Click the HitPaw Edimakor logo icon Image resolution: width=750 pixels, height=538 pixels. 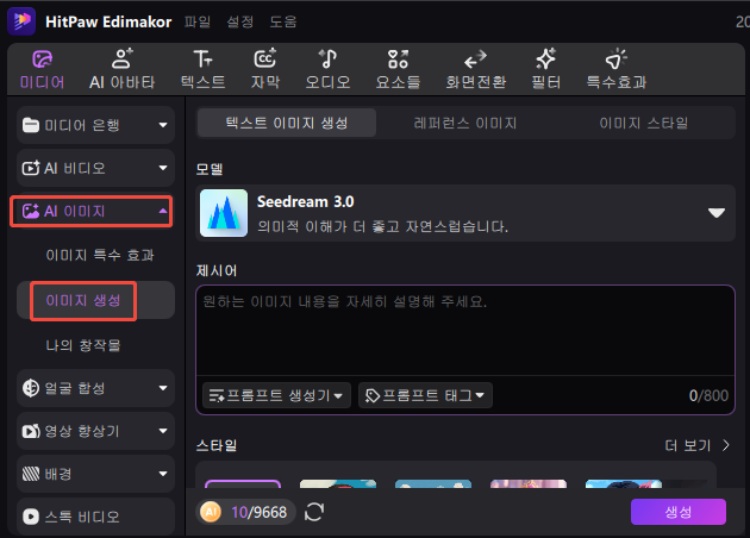point(22,21)
